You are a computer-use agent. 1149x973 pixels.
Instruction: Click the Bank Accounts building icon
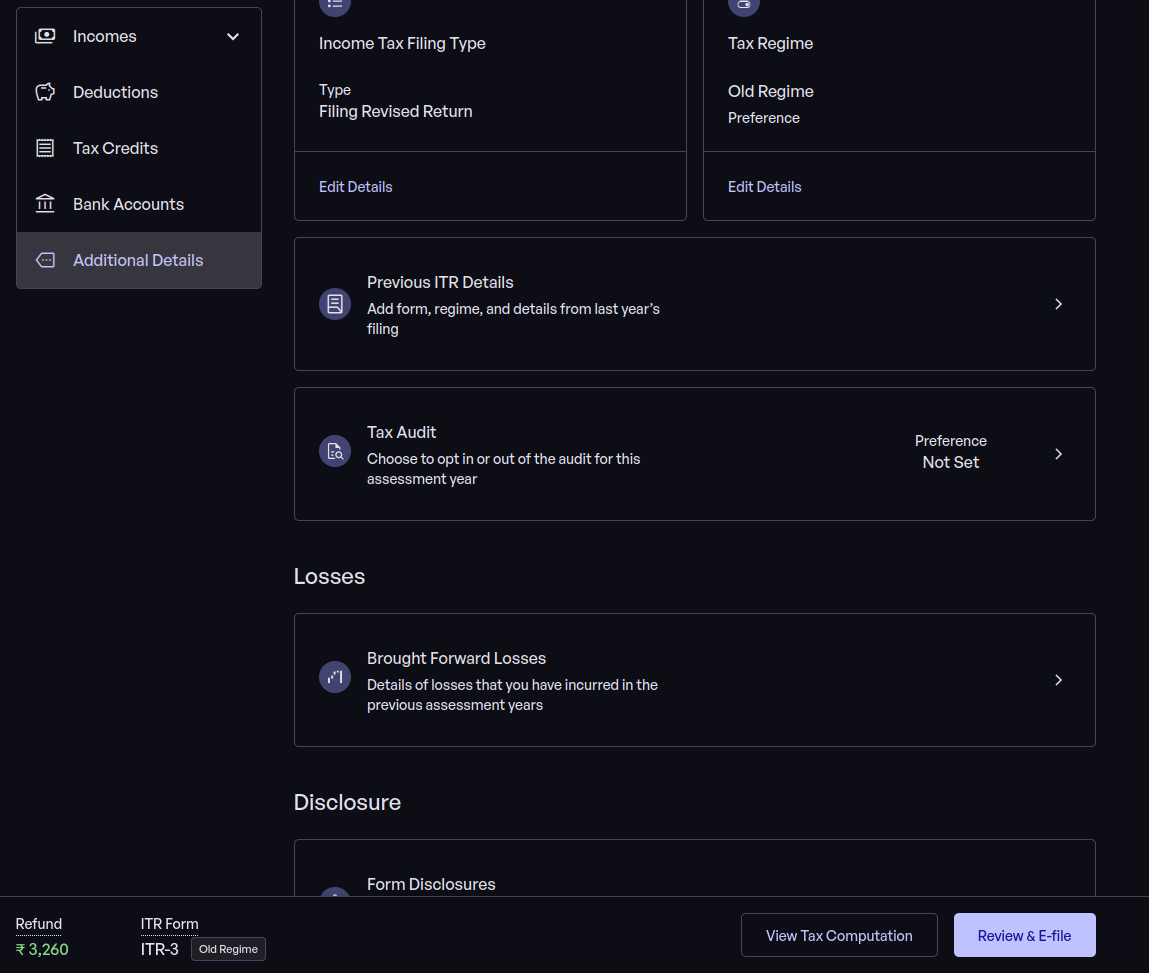click(x=45, y=204)
